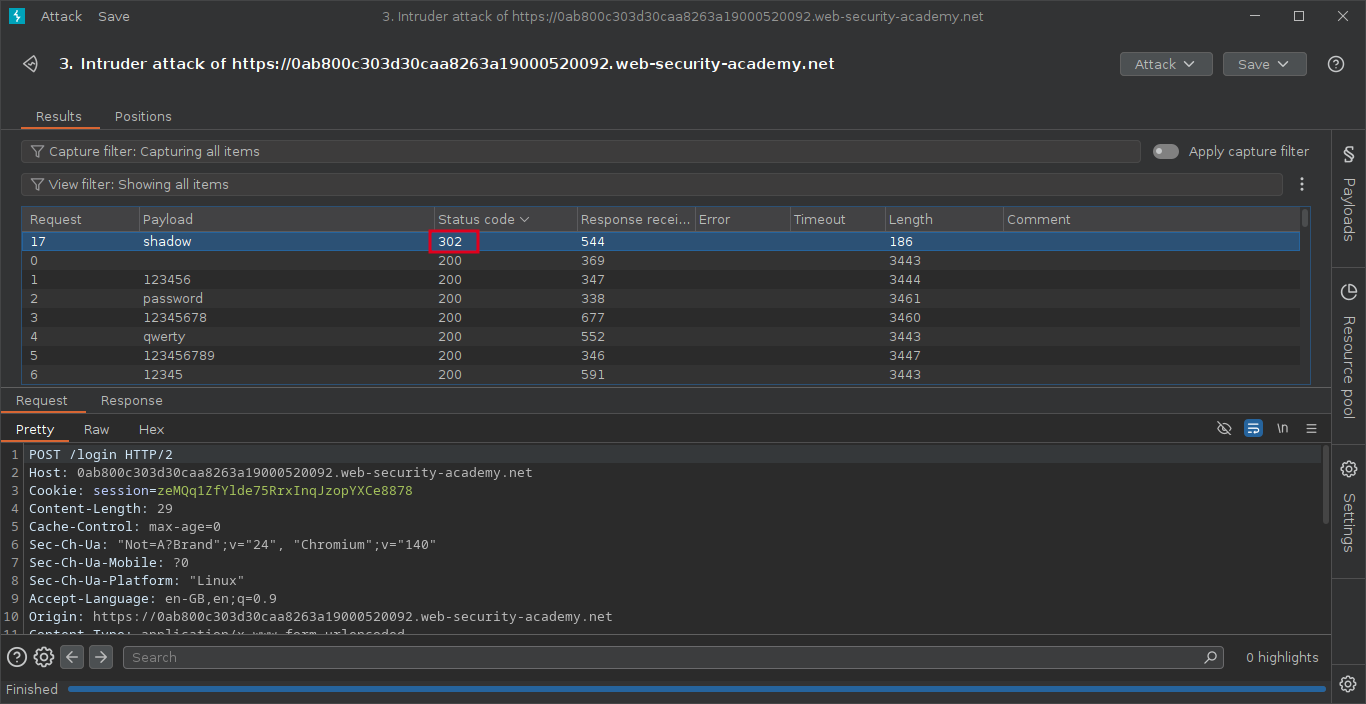Click the search forward arrow button
The width and height of the screenshot is (1366, 704).
[x=100, y=657]
